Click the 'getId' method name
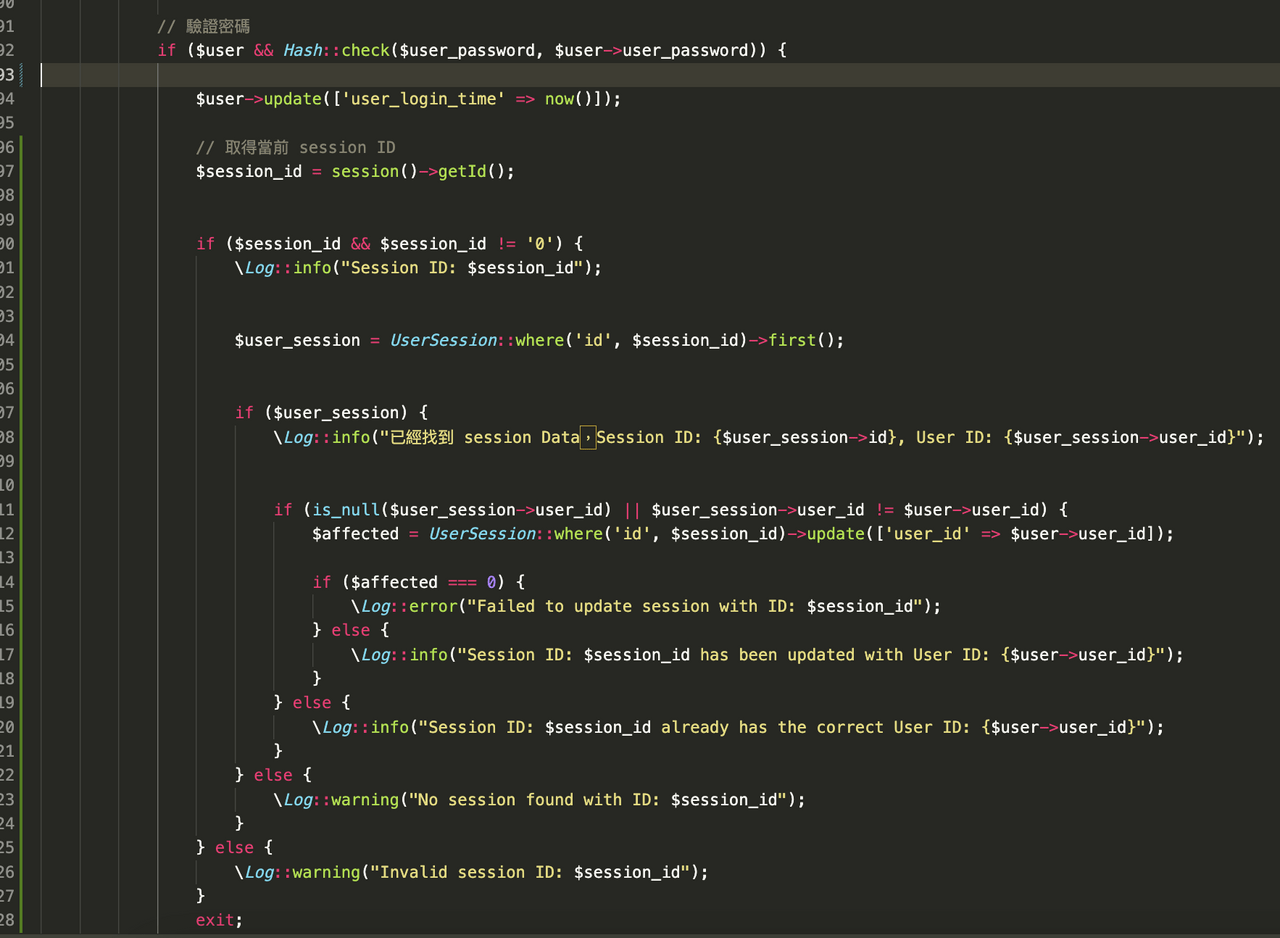 tap(462, 171)
